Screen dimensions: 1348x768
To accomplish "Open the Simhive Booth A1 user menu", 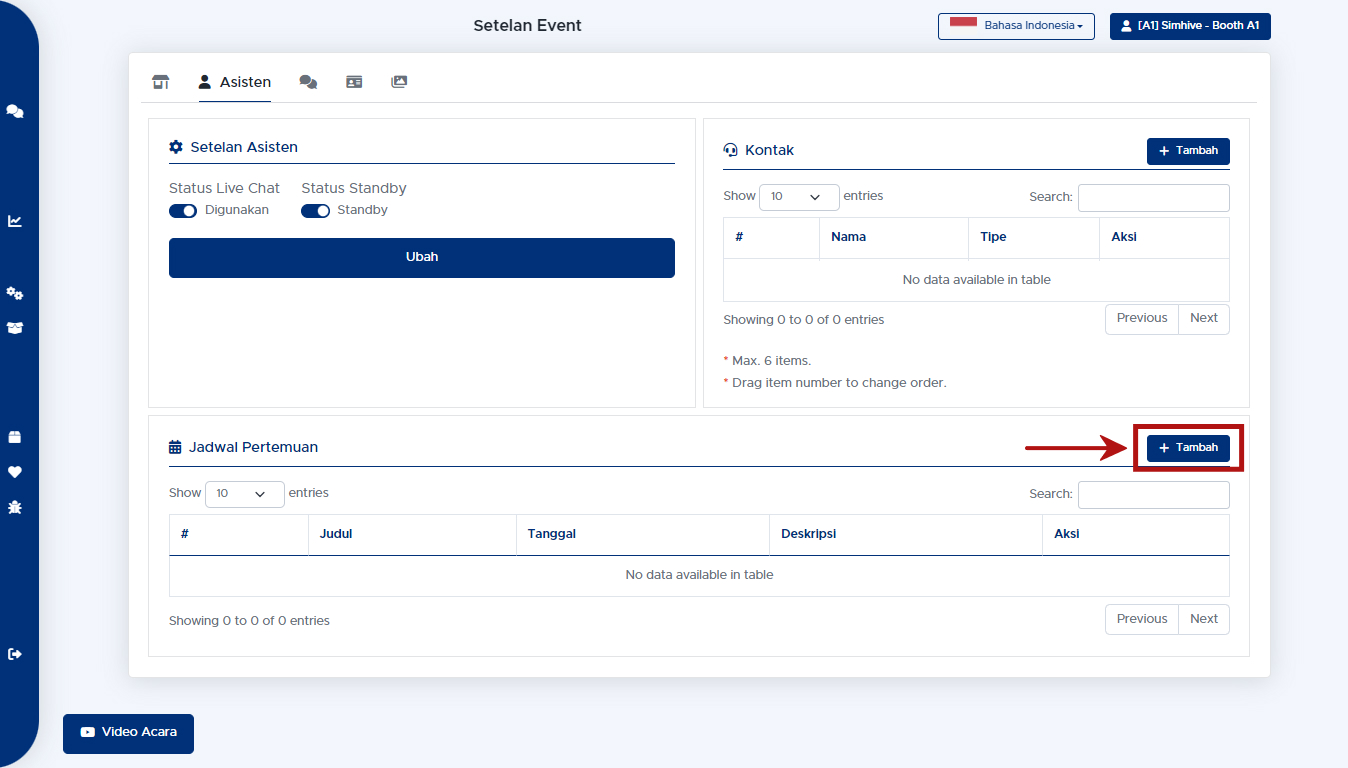I will click(x=1190, y=26).
